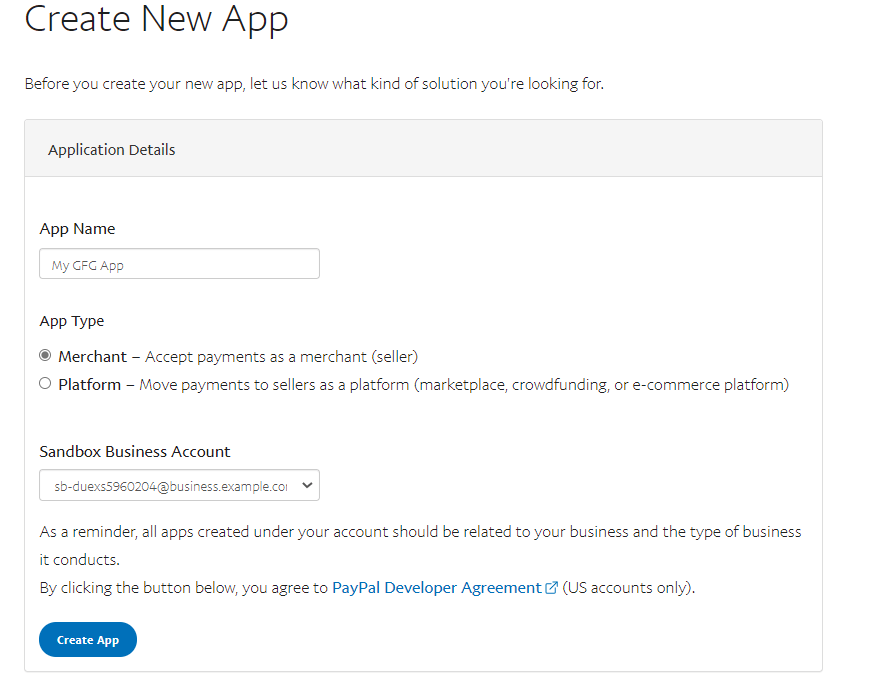Click the Sandbox Business Account label
The width and height of the screenshot is (883, 700).
coord(134,451)
